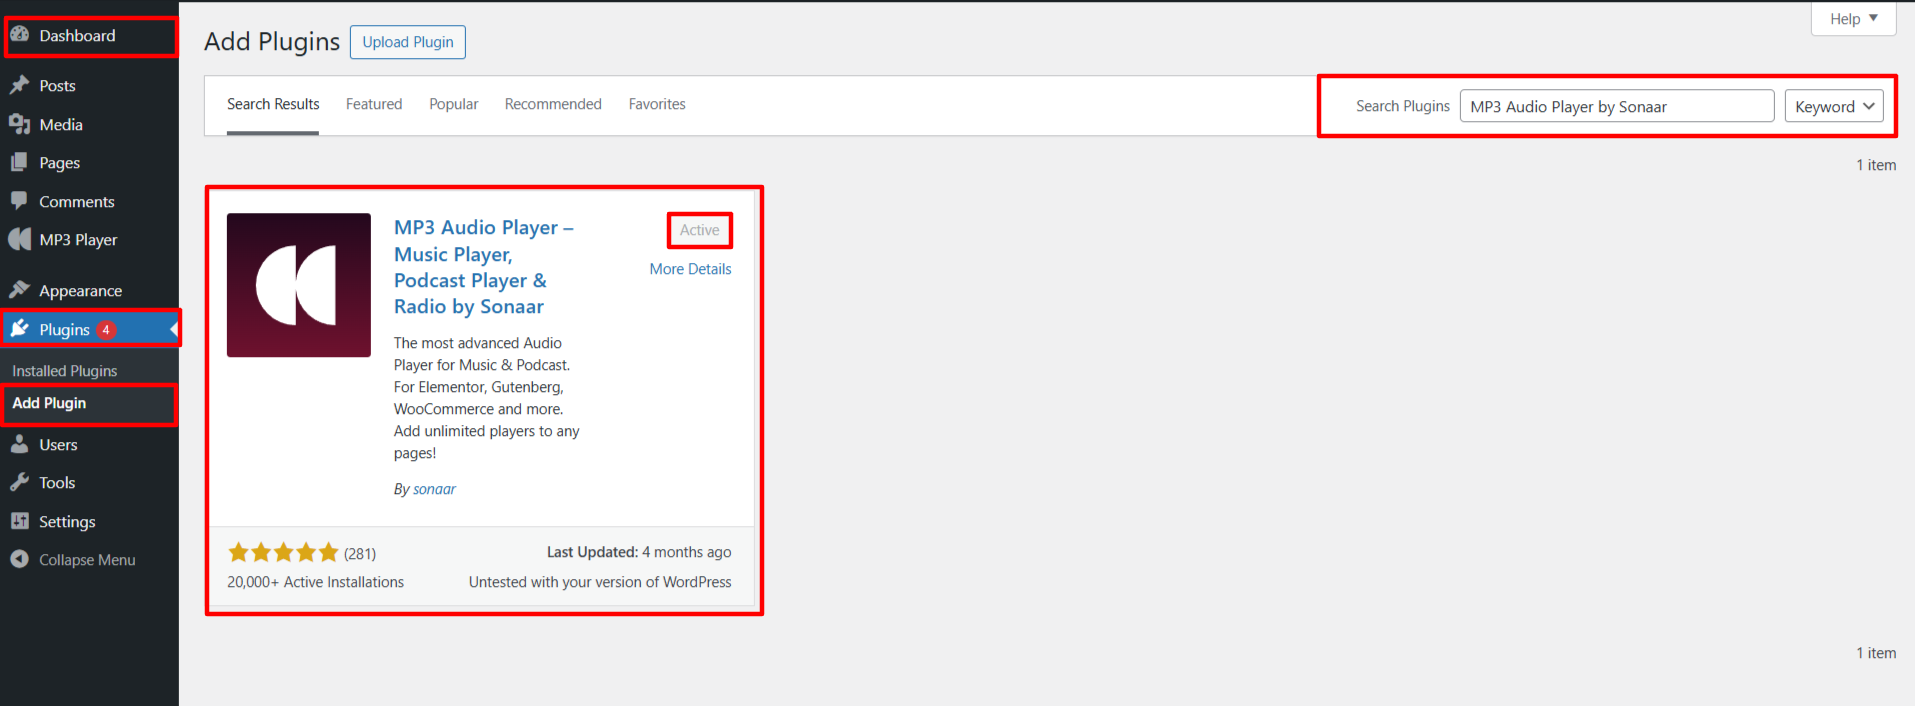This screenshot has height=706, width=1915.
Task: Click the Pages icon in sidebar
Action: tap(20, 162)
